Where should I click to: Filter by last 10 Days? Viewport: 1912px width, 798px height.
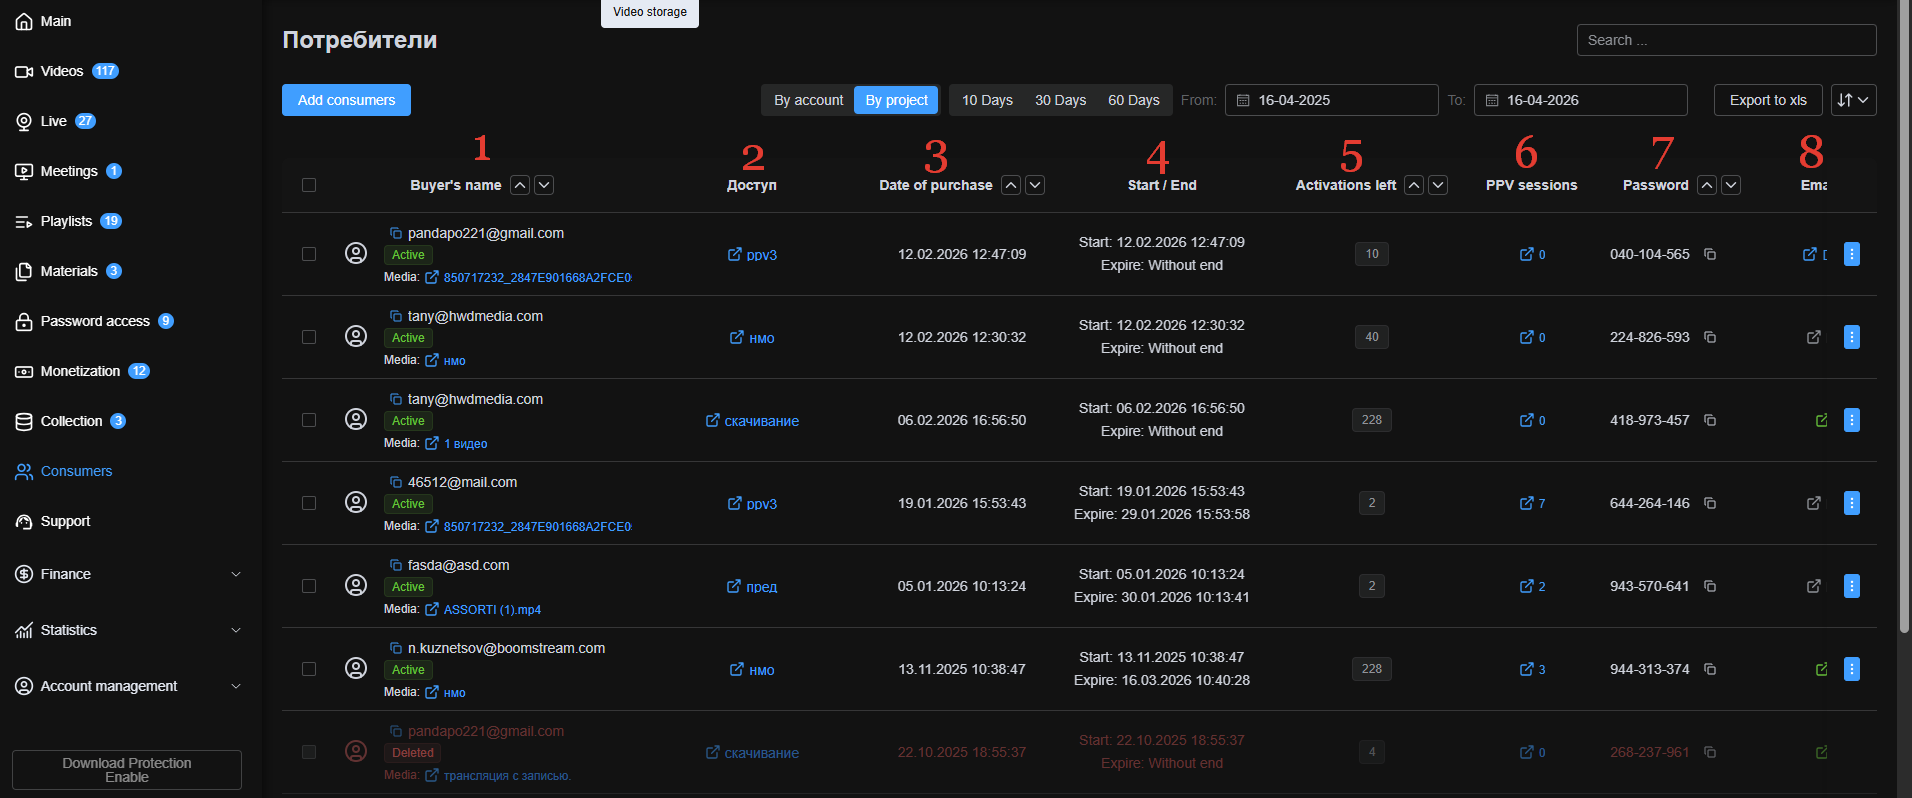point(987,100)
